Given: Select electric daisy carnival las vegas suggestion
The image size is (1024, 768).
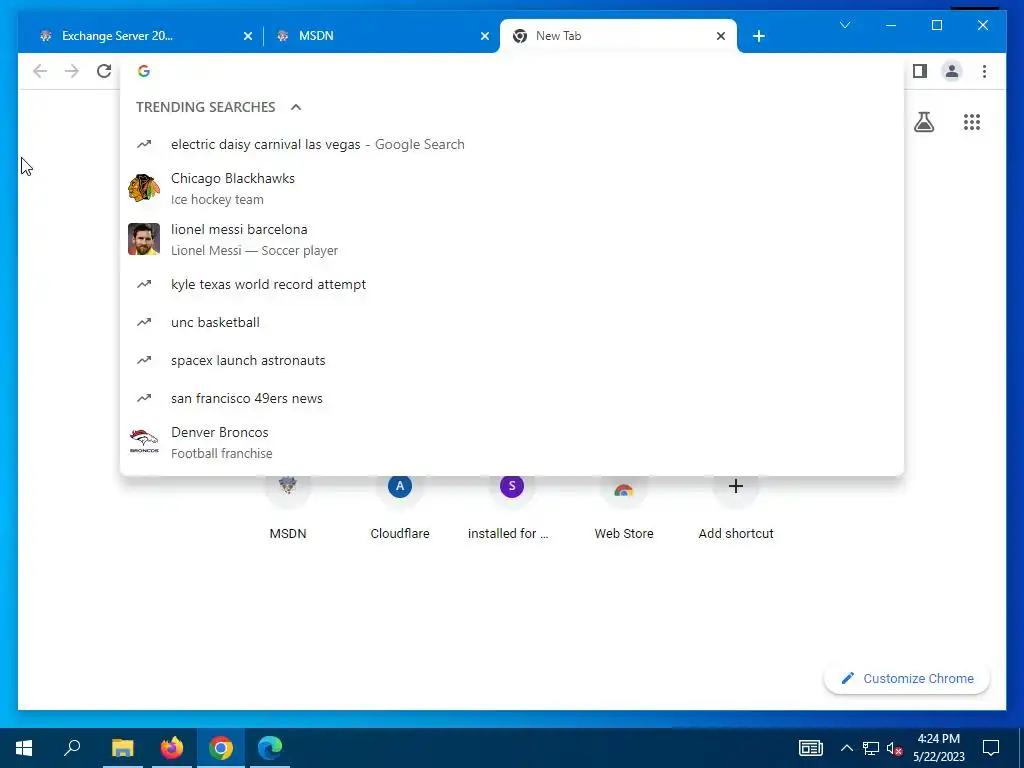Looking at the screenshot, I should [512, 144].
